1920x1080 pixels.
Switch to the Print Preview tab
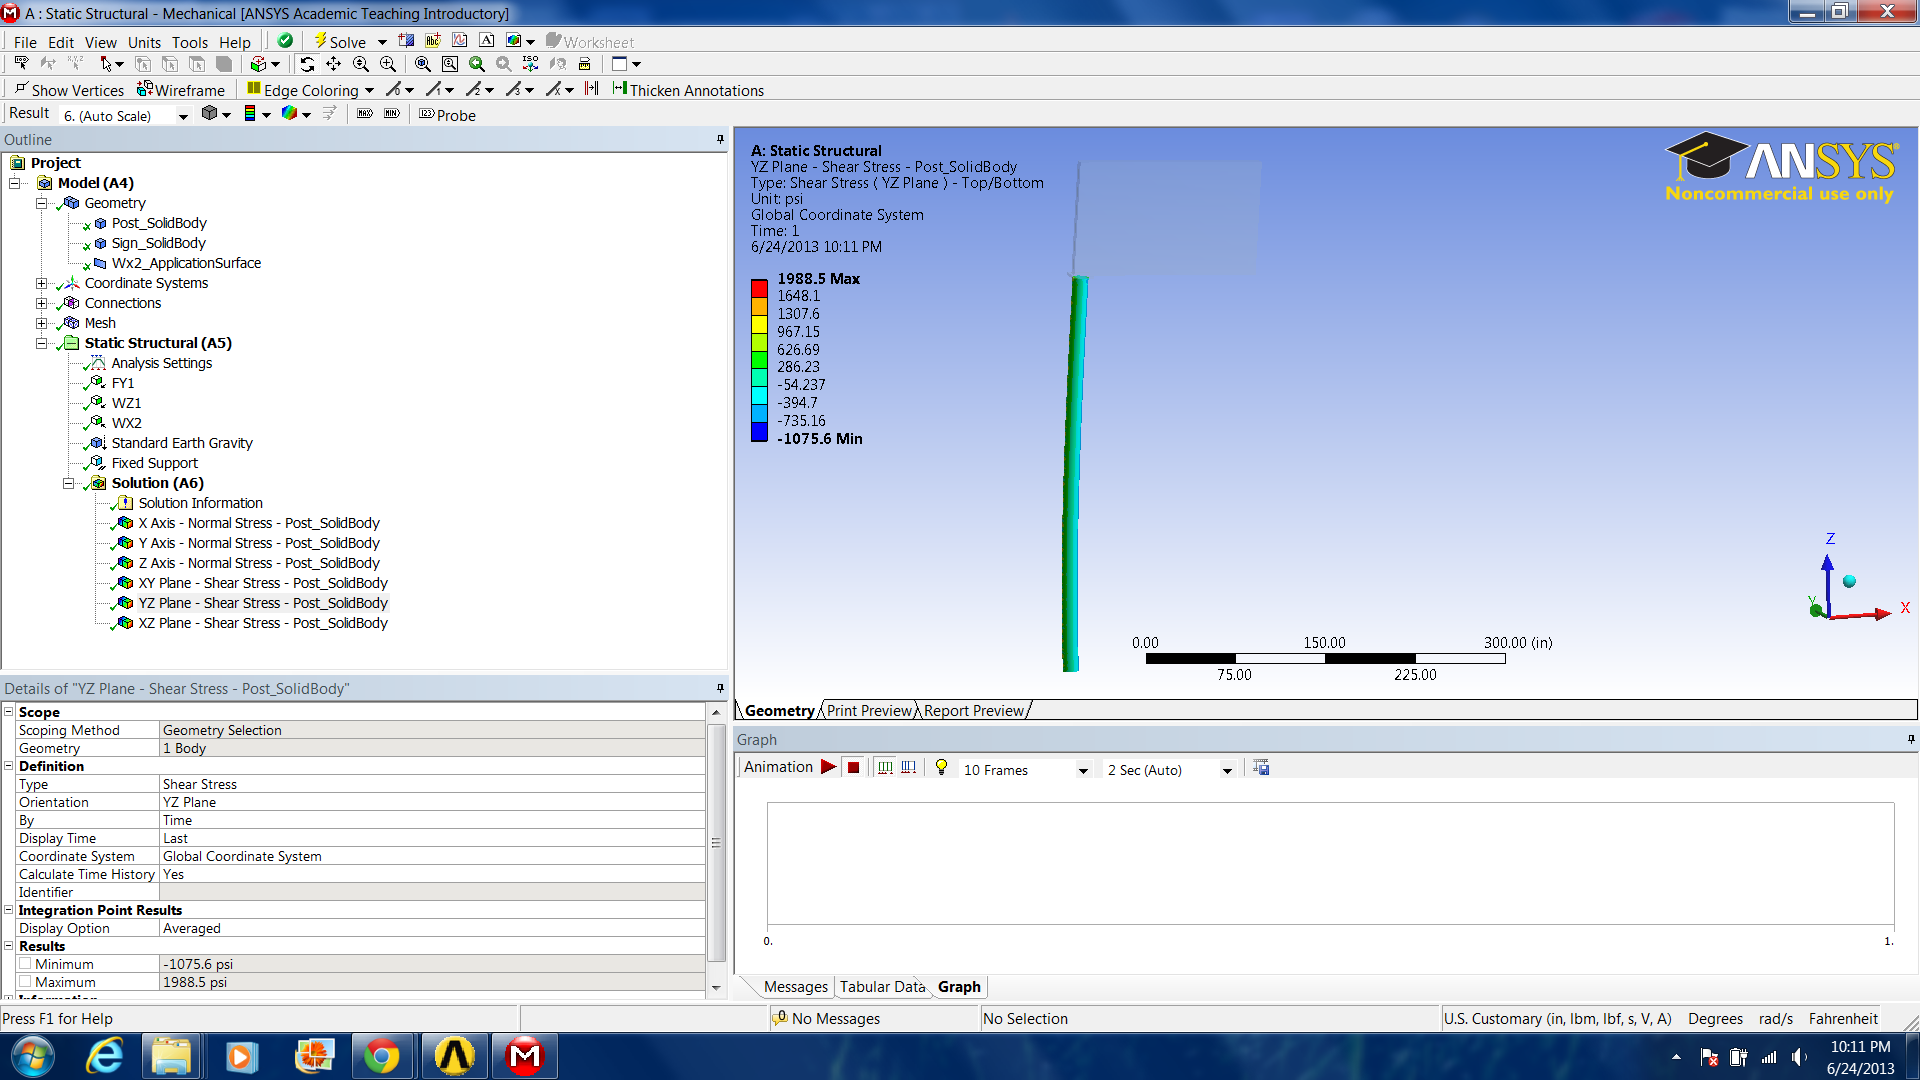coord(870,711)
